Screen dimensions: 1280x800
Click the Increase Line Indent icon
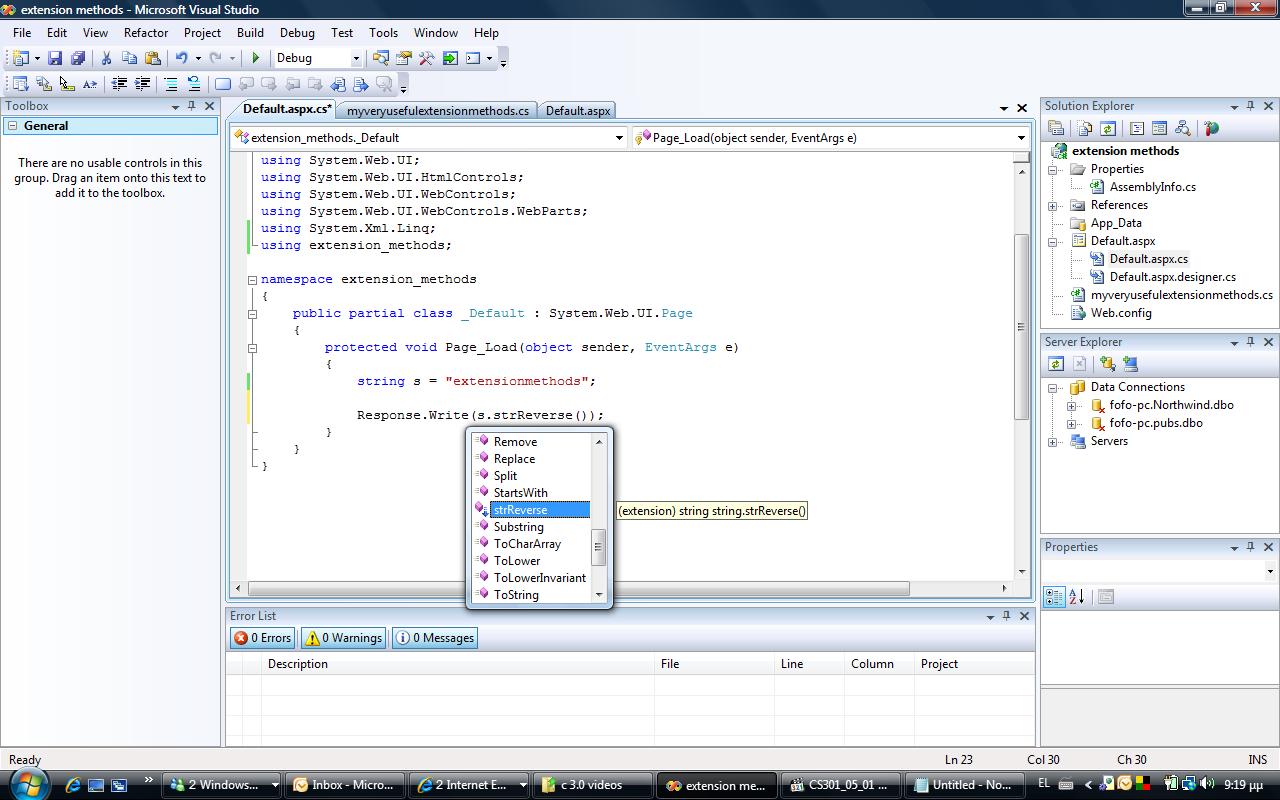click(142, 84)
